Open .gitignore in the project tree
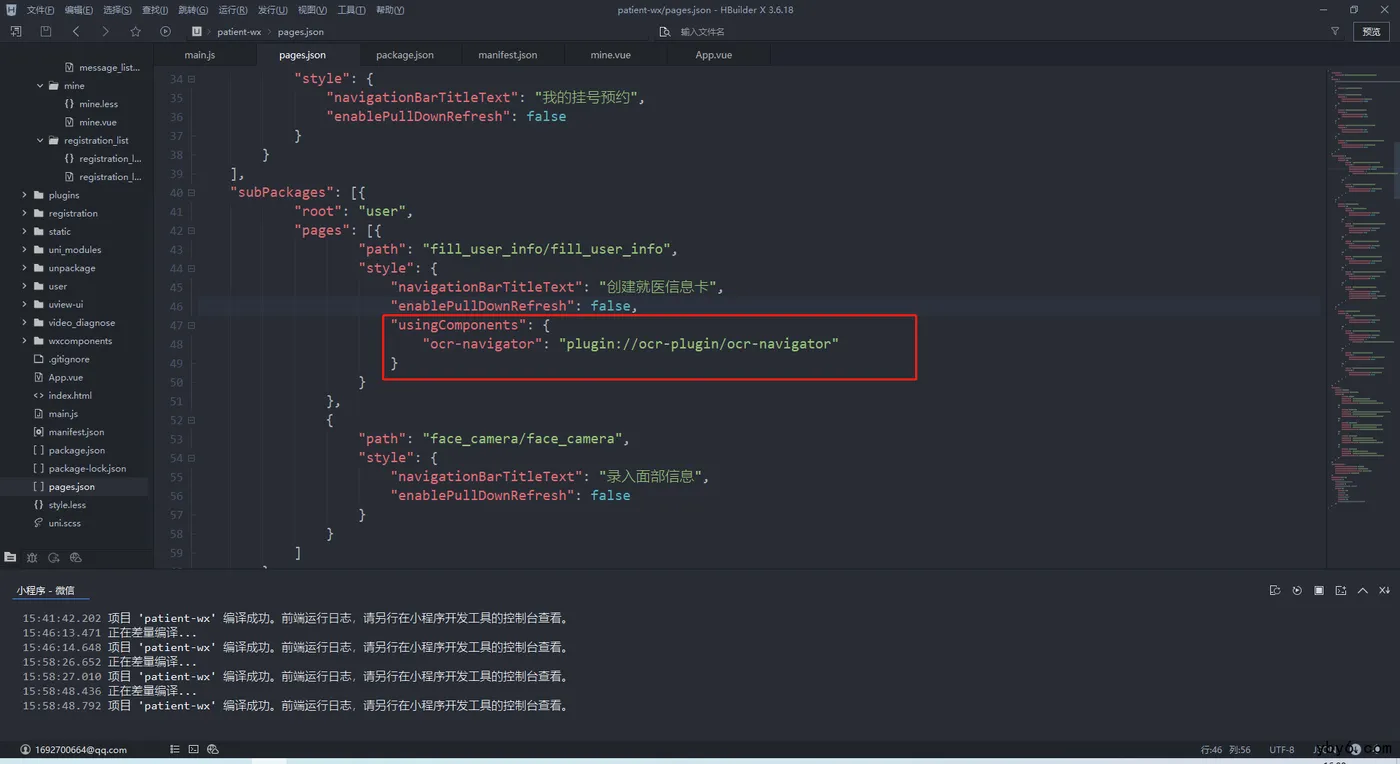 click(x=69, y=359)
